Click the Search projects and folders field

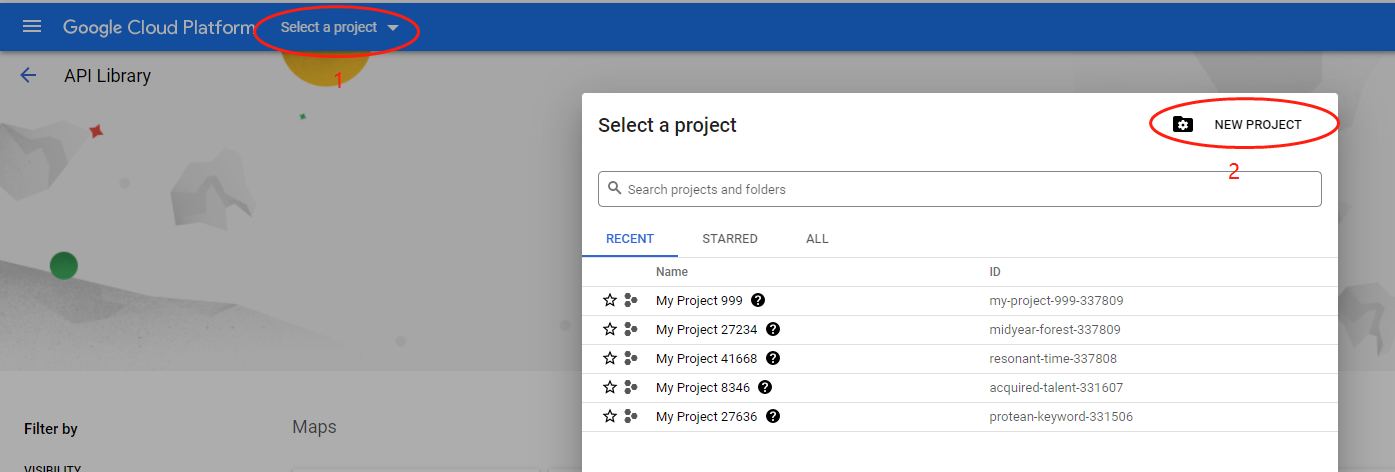960,189
